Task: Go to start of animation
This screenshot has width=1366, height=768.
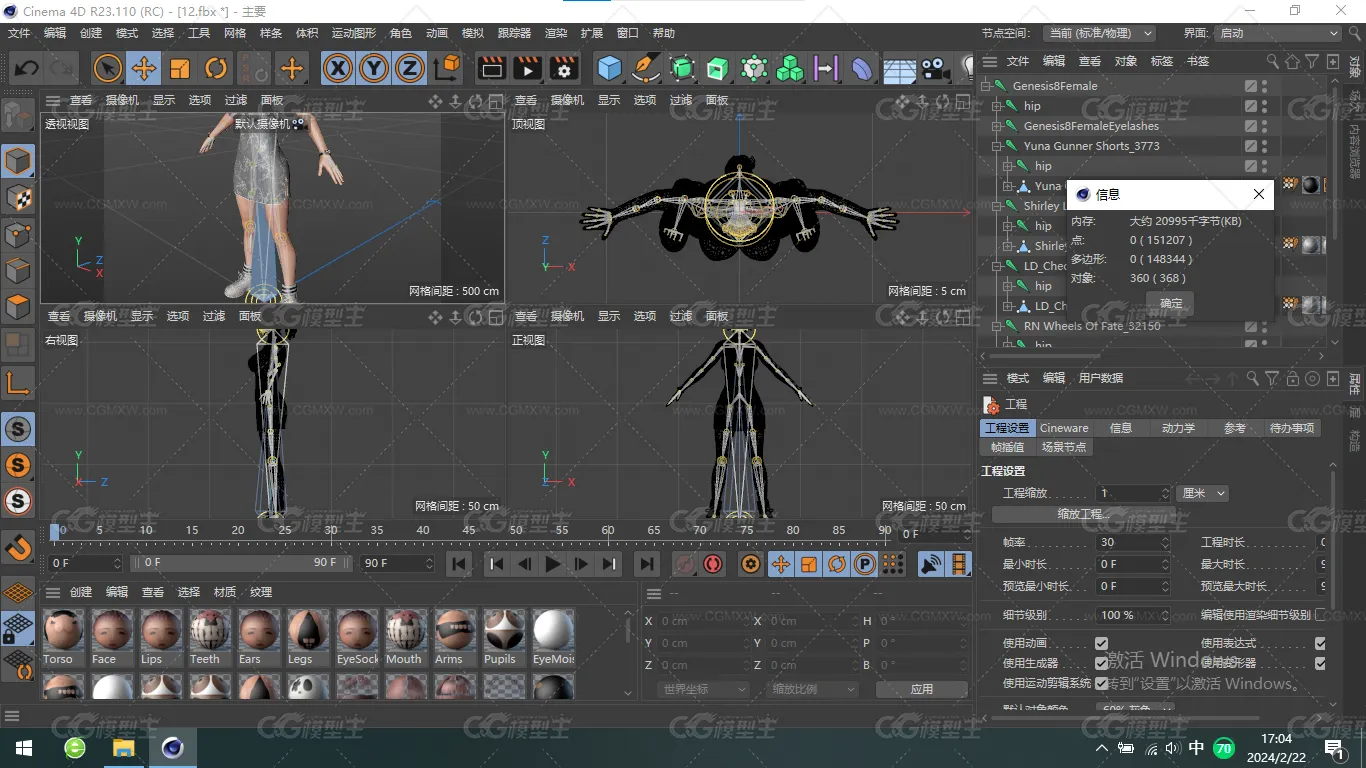Action: click(458, 564)
